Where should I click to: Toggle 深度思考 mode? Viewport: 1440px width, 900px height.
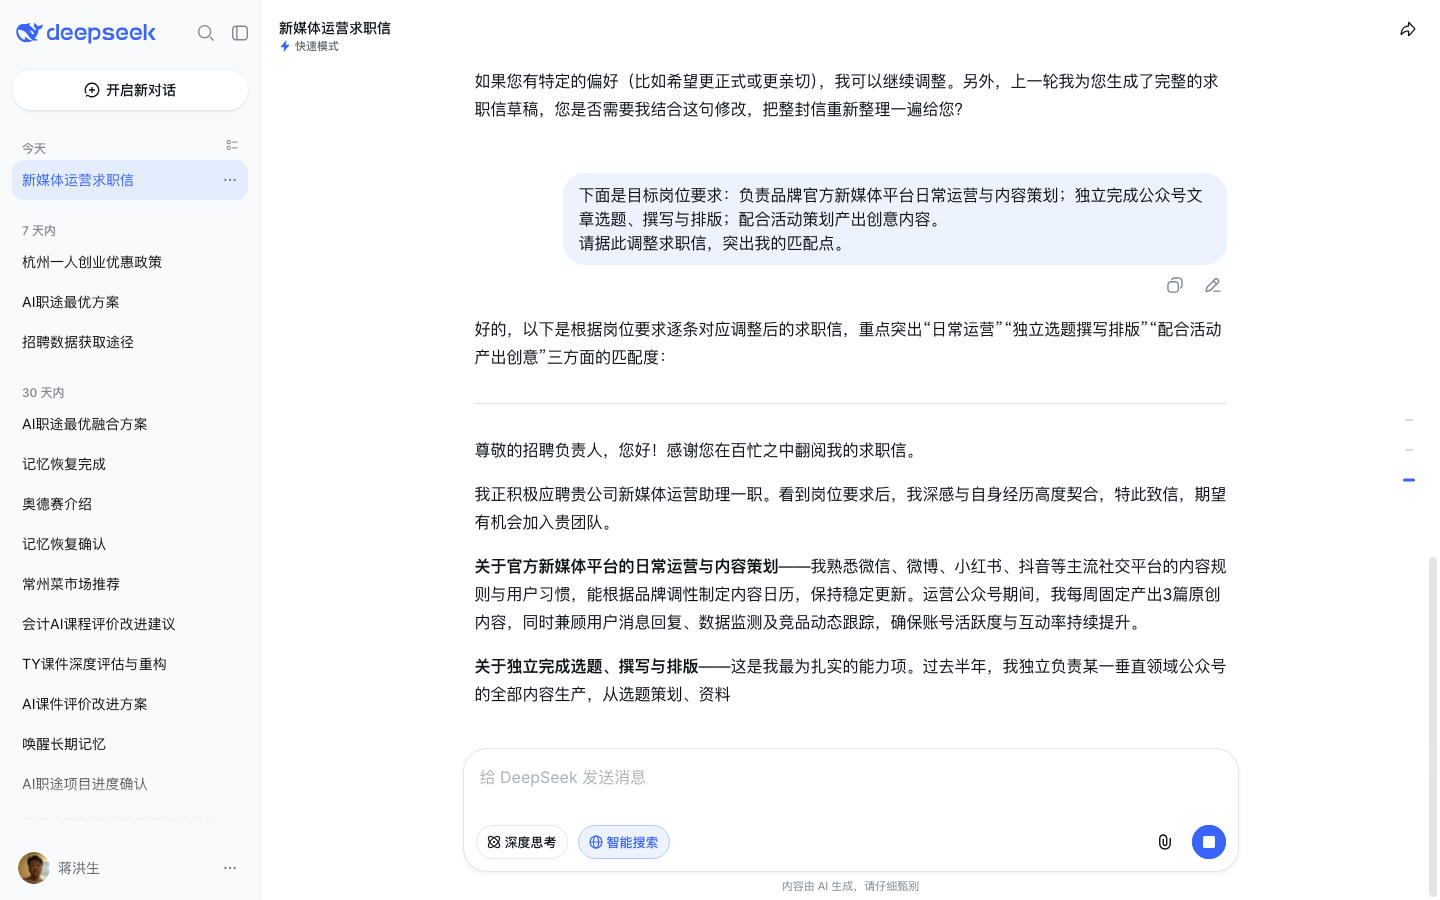(522, 842)
